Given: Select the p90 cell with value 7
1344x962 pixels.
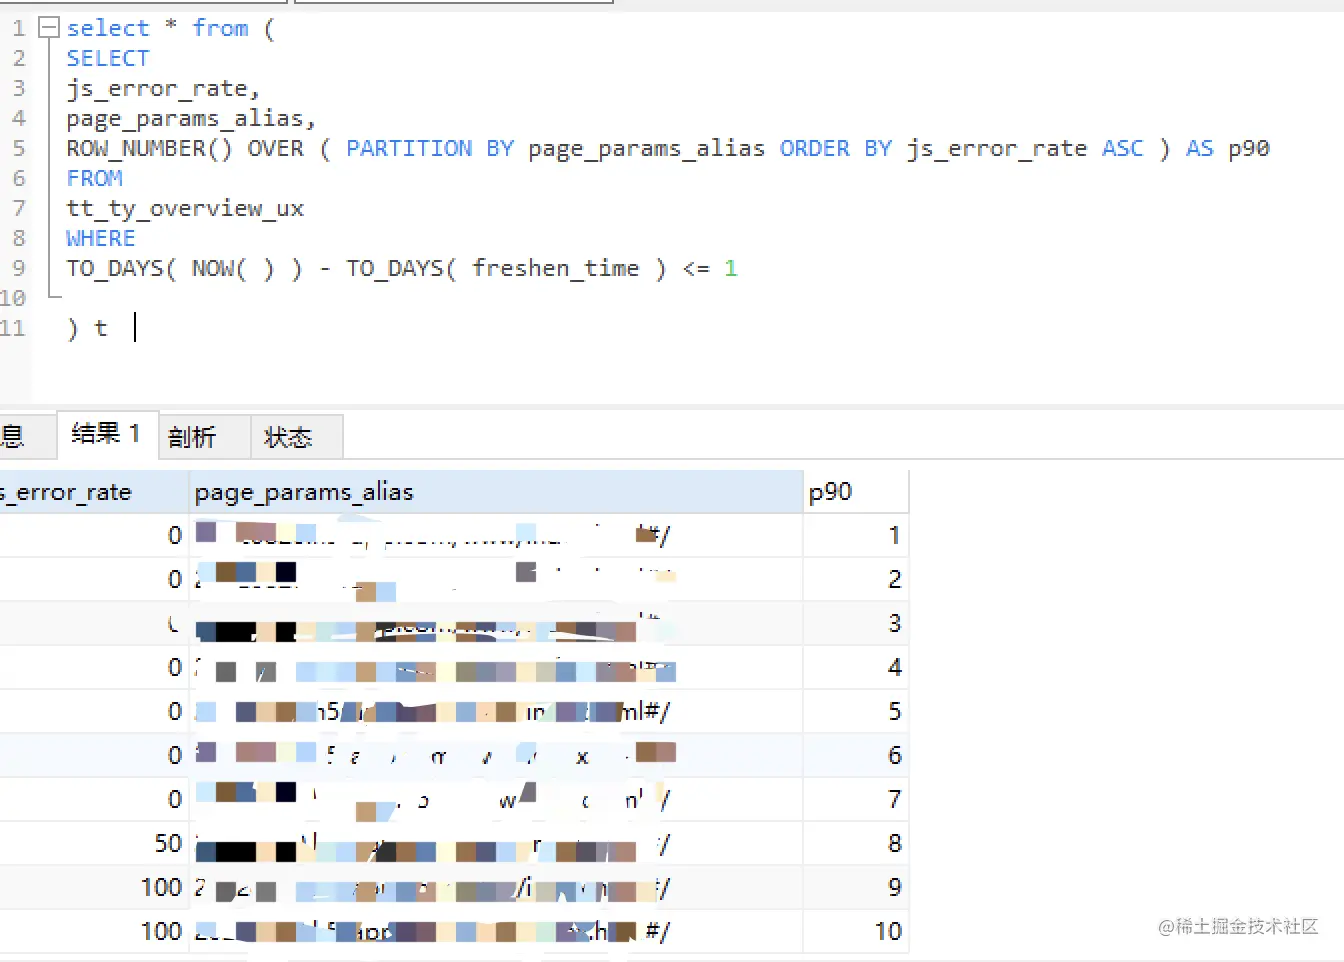Looking at the screenshot, I should coord(856,800).
